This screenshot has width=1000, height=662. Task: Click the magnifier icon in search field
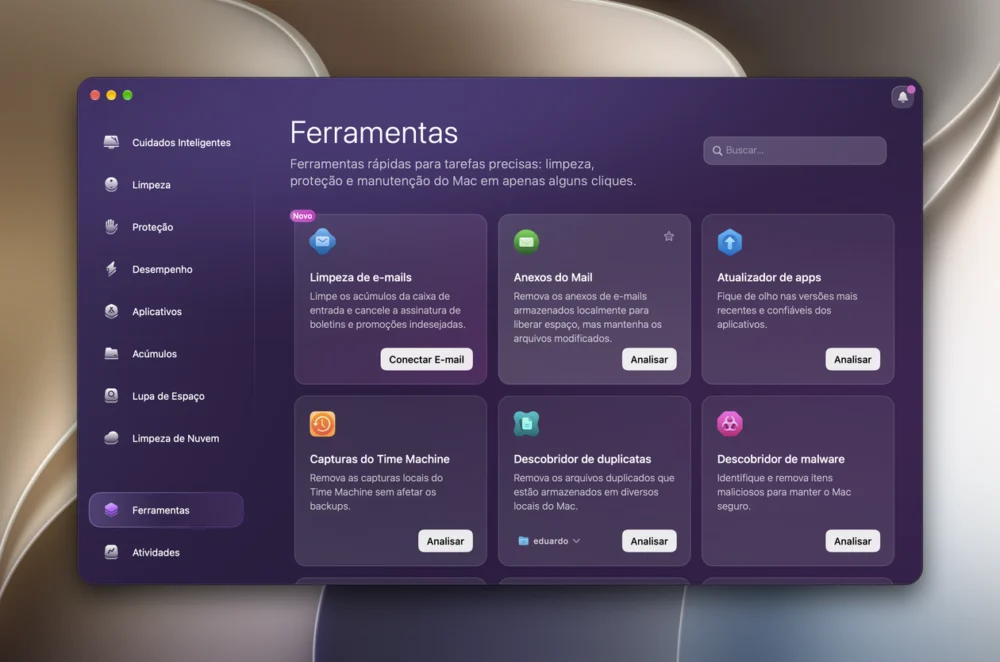pos(717,151)
